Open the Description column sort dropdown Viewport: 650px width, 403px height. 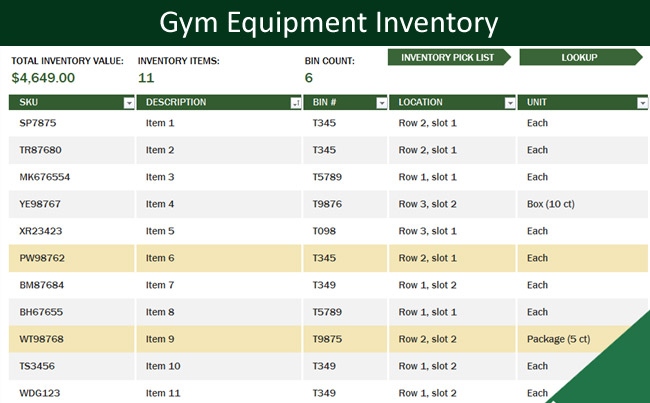click(x=295, y=102)
